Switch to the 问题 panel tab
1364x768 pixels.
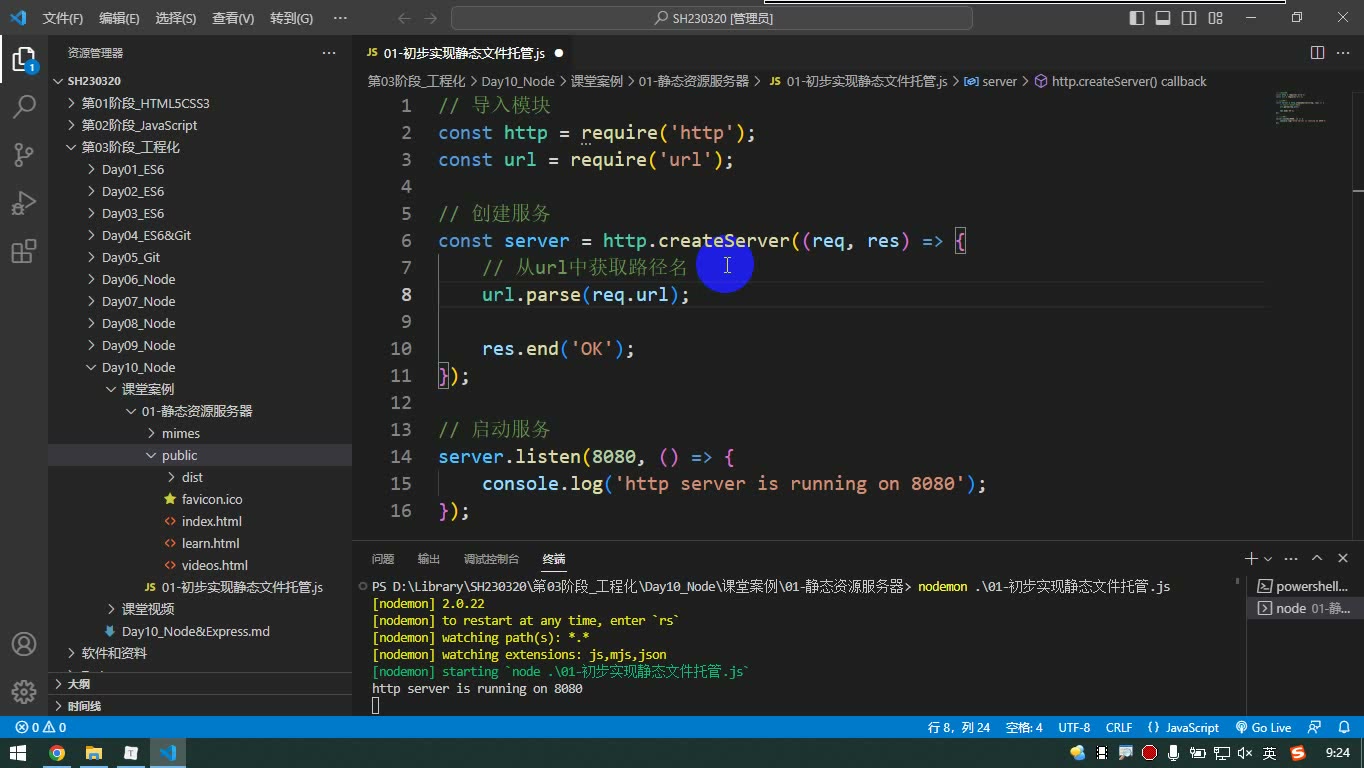[x=383, y=559]
